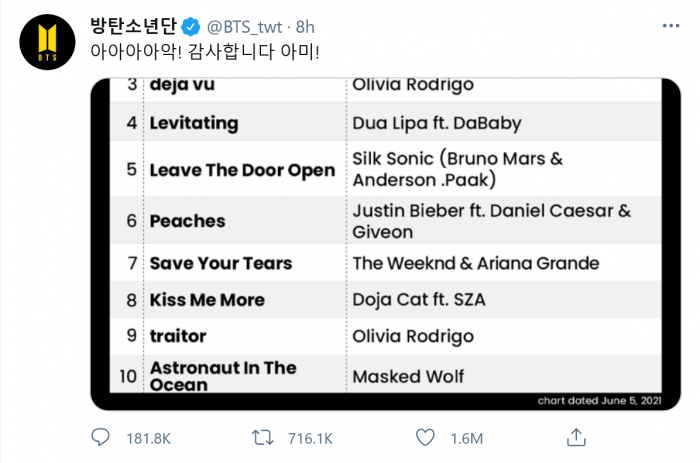The width and height of the screenshot is (700, 463).
Task: Open the @BTS_twt handle link
Action: pos(246,24)
